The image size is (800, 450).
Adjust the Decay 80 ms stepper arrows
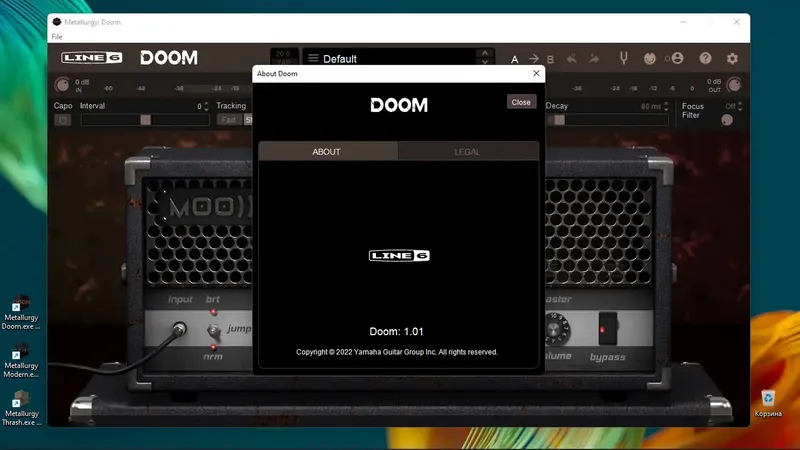tap(666, 106)
